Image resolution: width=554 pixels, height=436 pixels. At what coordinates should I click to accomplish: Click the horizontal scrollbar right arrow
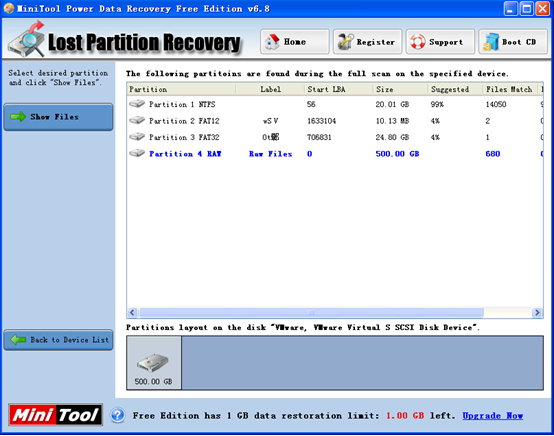[537, 312]
